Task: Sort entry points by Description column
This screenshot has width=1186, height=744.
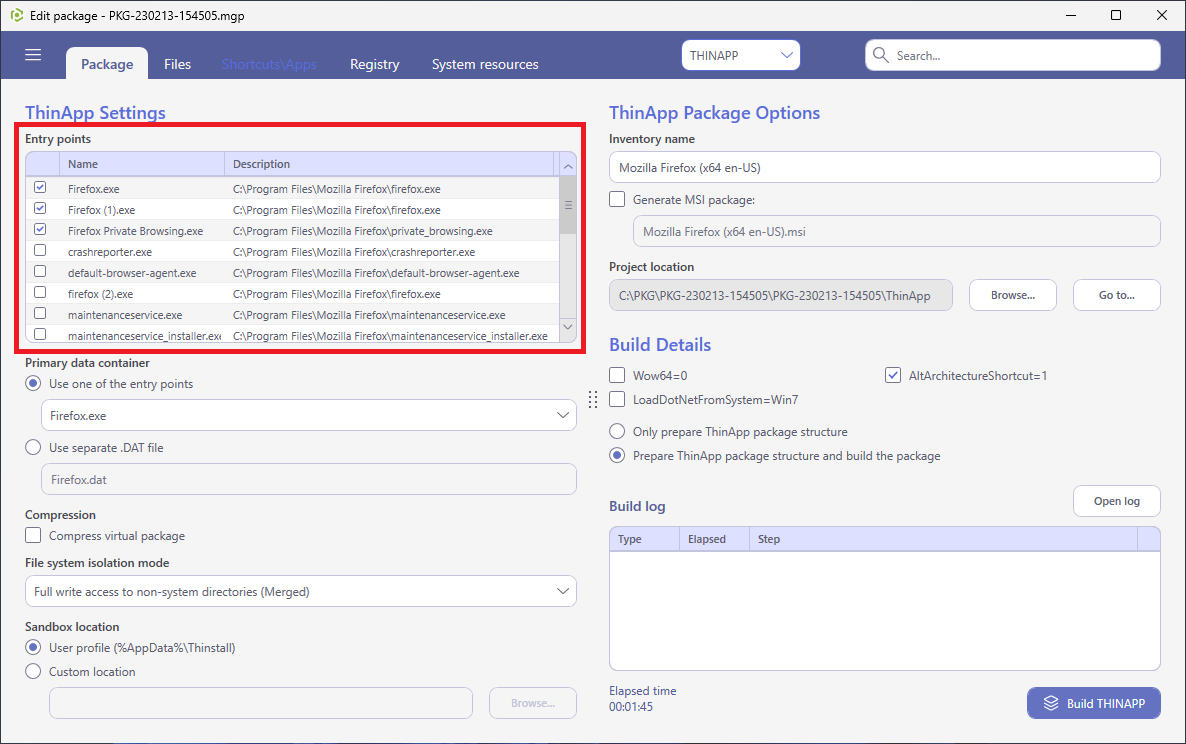Action: (x=390, y=164)
